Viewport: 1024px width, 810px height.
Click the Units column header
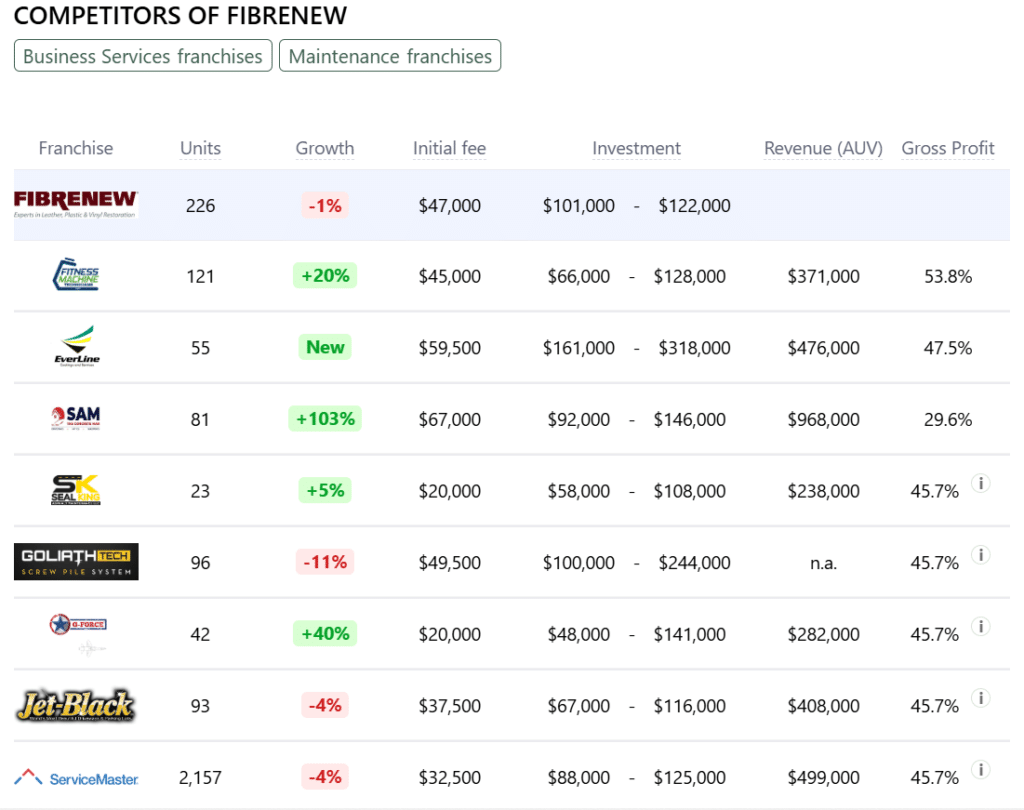(x=200, y=148)
